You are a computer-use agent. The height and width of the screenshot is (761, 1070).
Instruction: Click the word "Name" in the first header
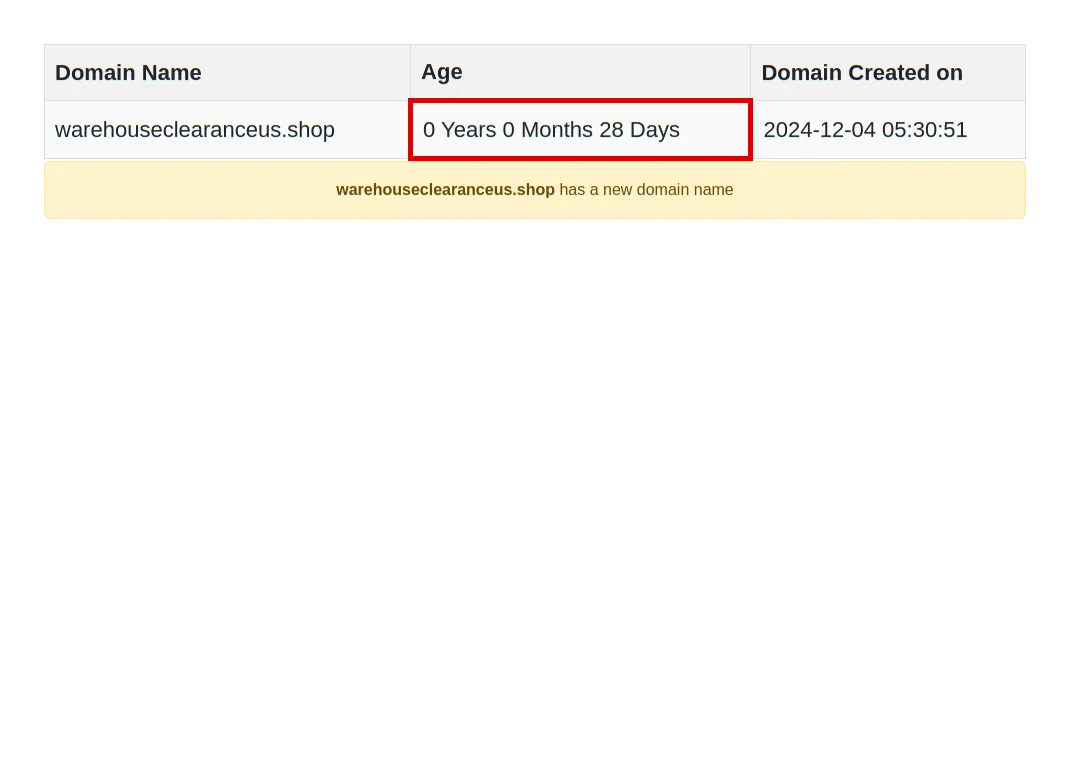click(171, 73)
